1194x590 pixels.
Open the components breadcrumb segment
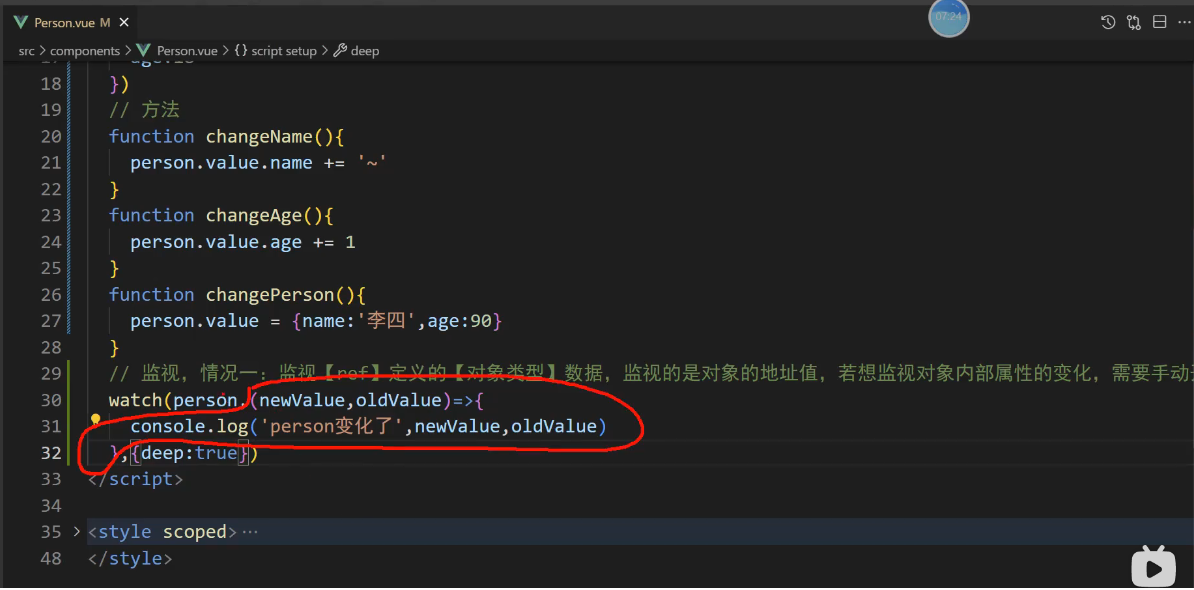pyautogui.click(x=85, y=51)
